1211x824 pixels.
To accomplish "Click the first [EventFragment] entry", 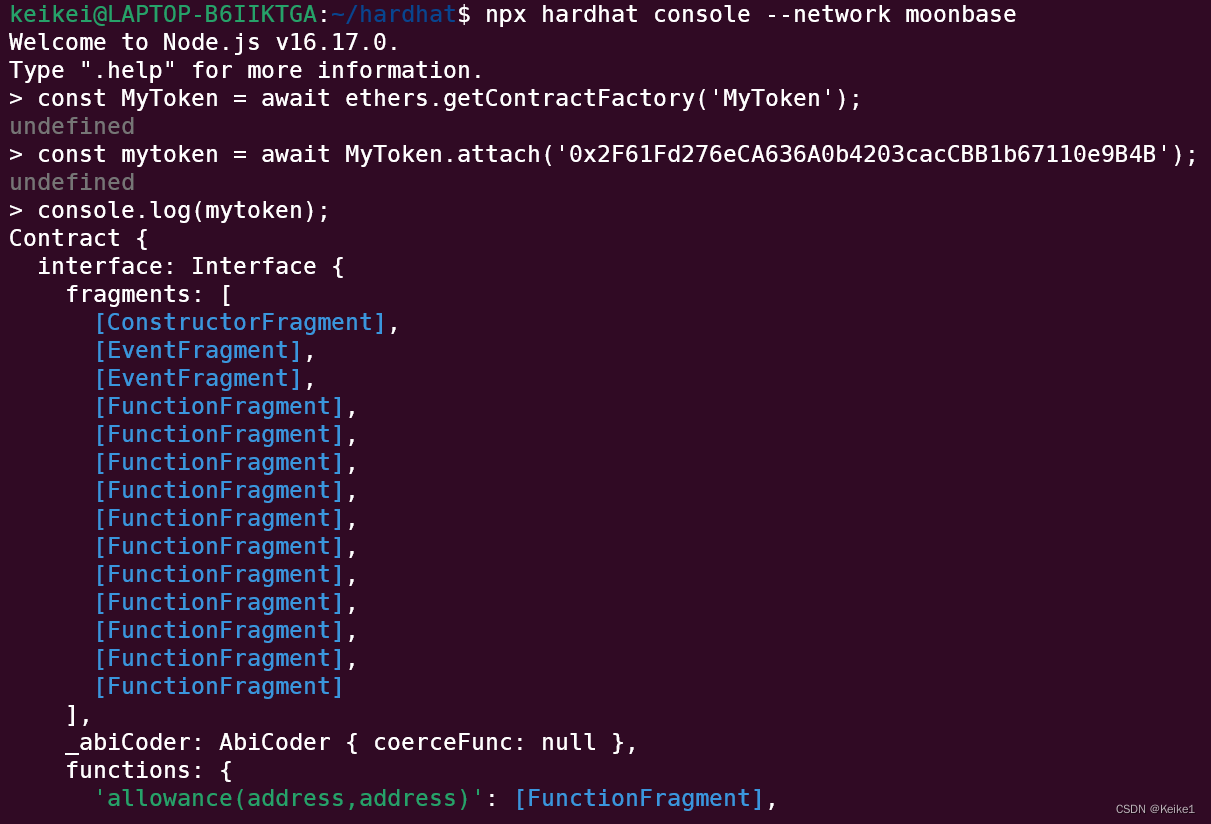I will (x=198, y=350).
